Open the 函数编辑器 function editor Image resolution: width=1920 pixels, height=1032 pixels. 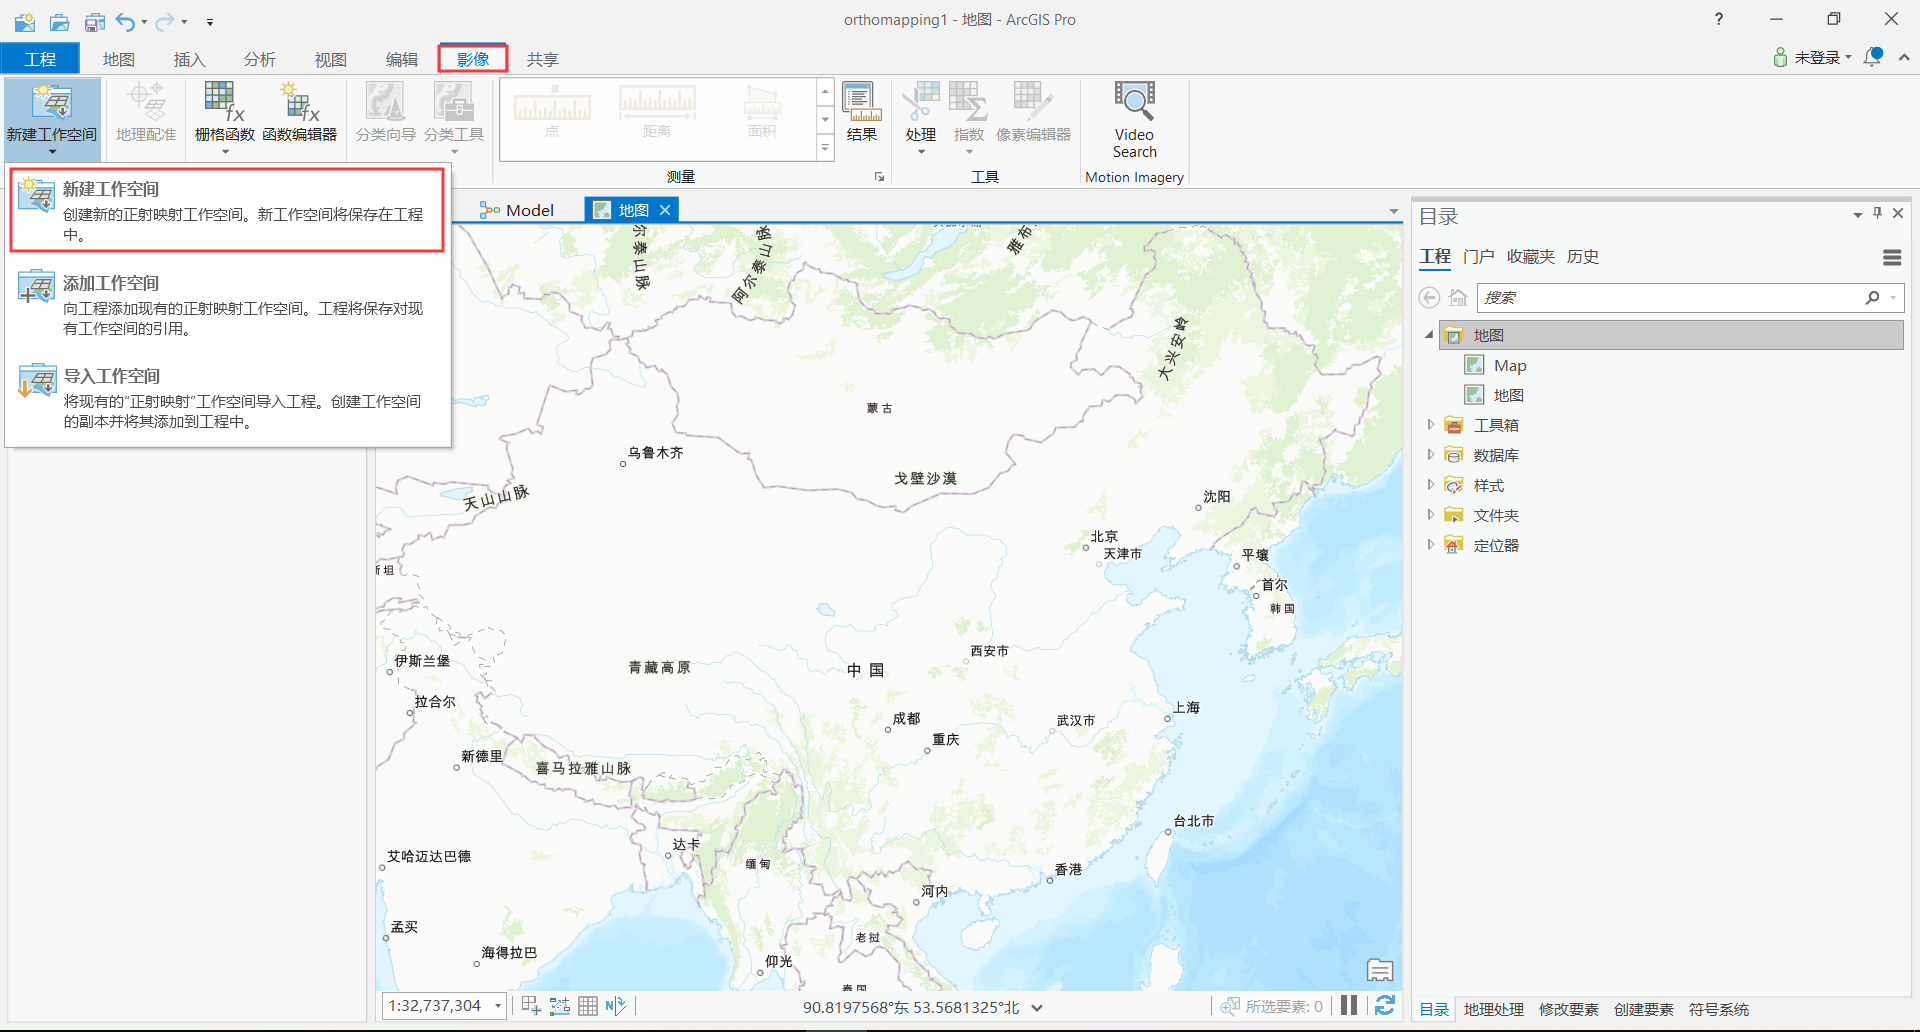point(299,110)
